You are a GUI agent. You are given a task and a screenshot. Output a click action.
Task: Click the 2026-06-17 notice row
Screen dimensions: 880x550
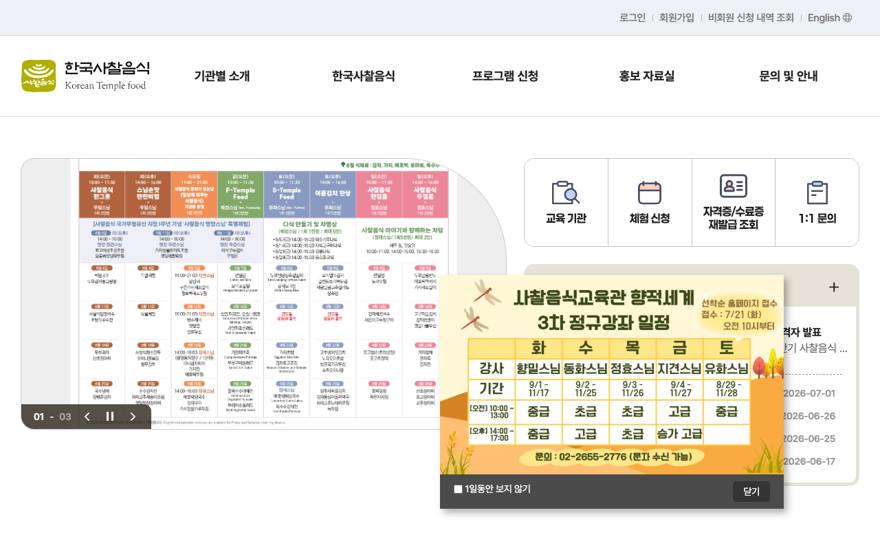809,461
